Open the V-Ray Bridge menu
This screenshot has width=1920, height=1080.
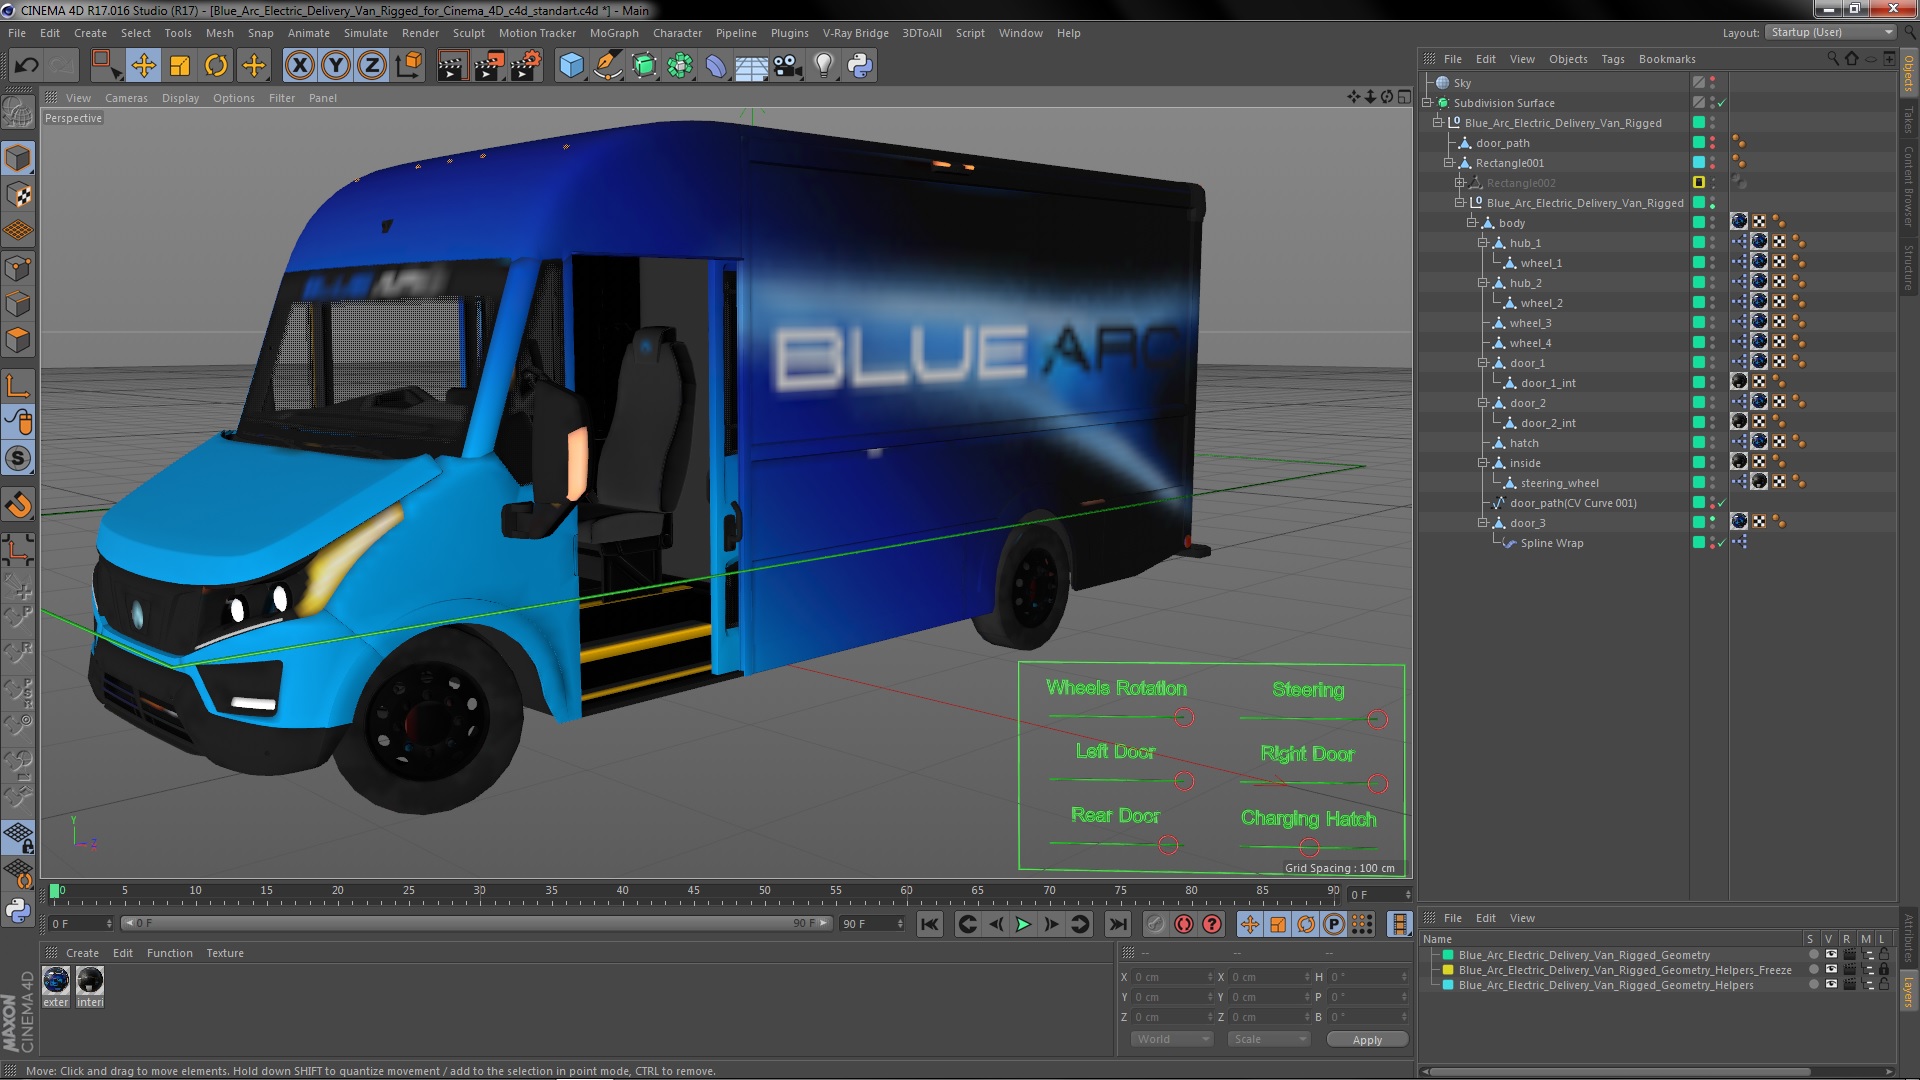[x=855, y=33]
